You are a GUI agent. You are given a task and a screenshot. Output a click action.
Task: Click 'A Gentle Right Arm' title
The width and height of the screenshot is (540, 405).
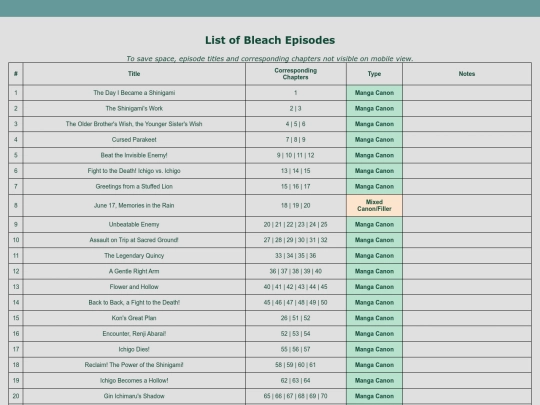pyautogui.click(x=134, y=271)
